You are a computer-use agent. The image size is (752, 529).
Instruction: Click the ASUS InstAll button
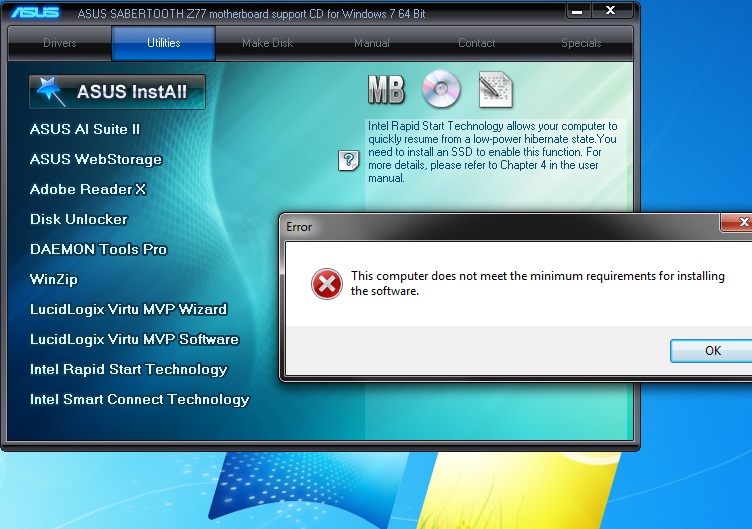tap(117, 92)
